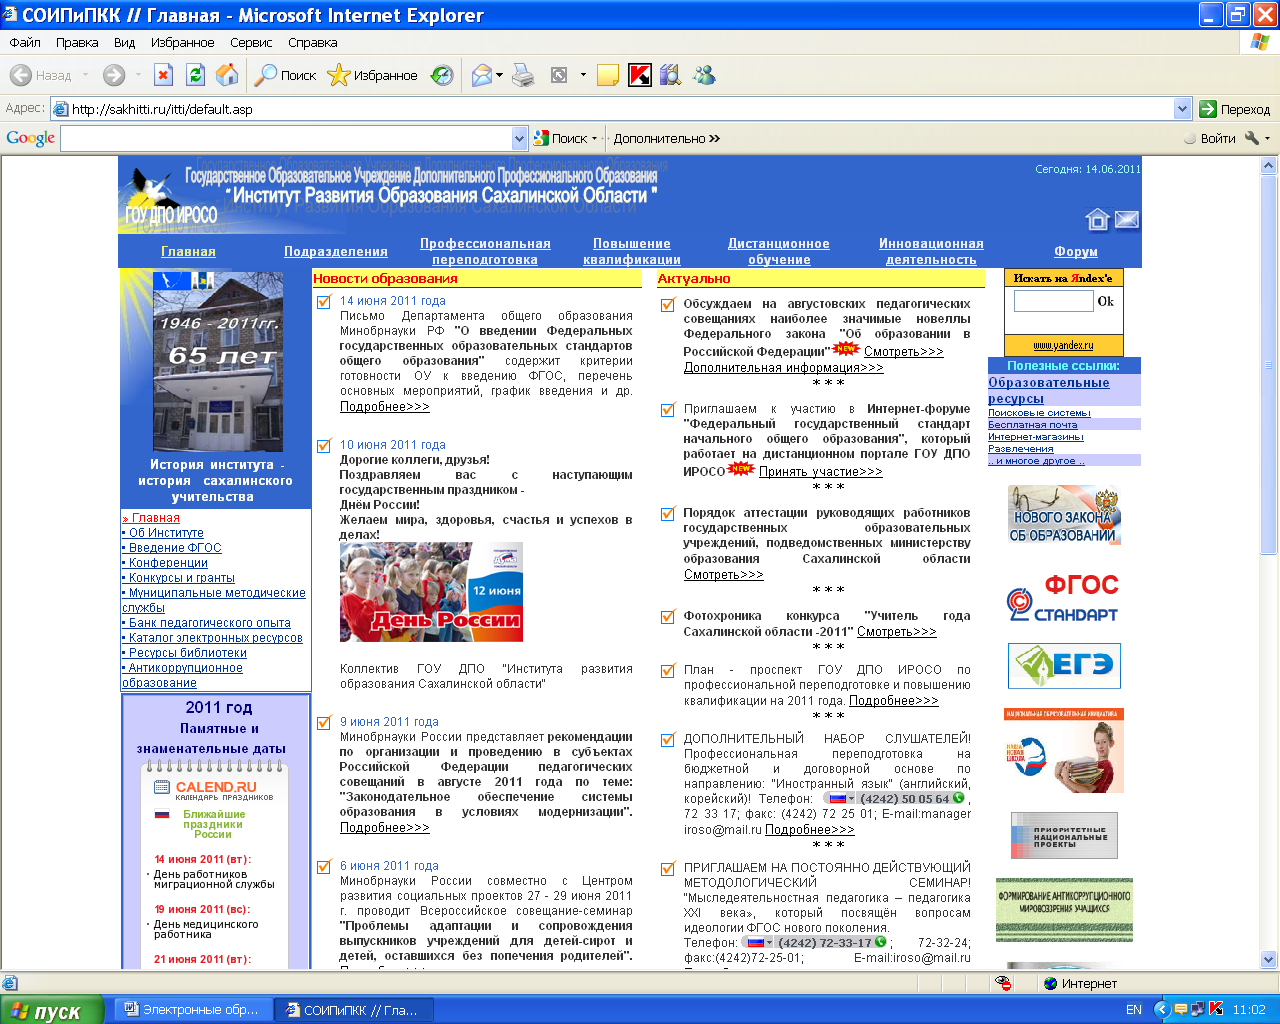The width and height of the screenshot is (1280, 1024).
Task: Click the EN language indicator
Action: (1134, 1009)
